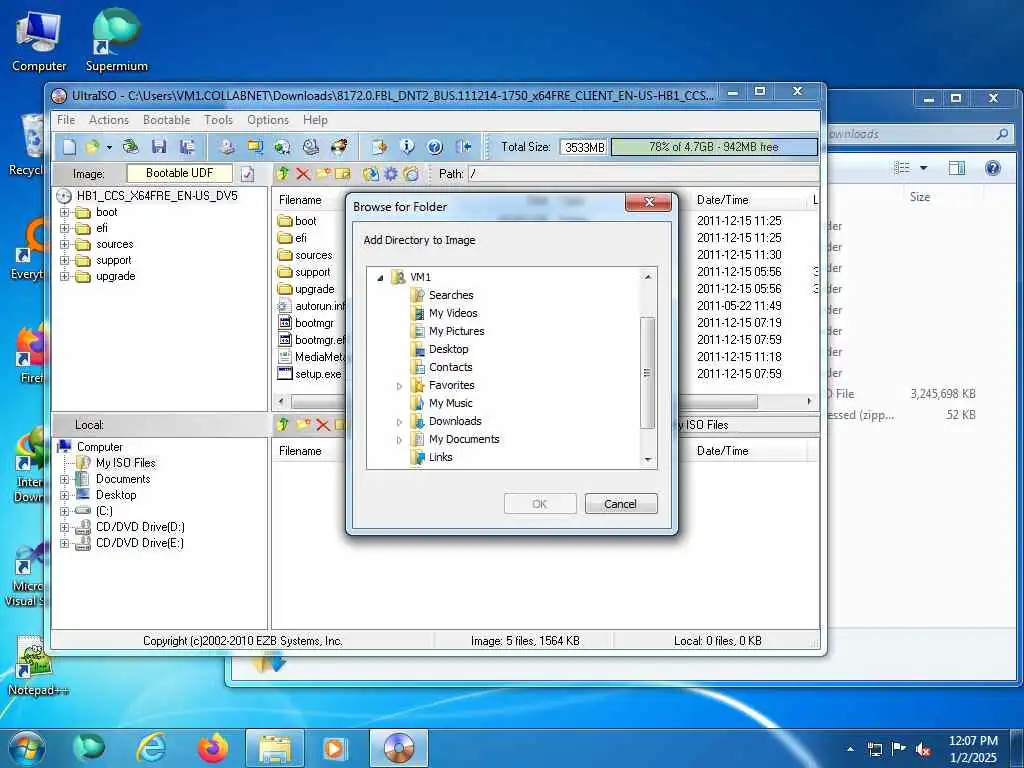The width and height of the screenshot is (1024, 768).
Task: Click the Exit door-arrow toolbar icon
Action: point(464,147)
